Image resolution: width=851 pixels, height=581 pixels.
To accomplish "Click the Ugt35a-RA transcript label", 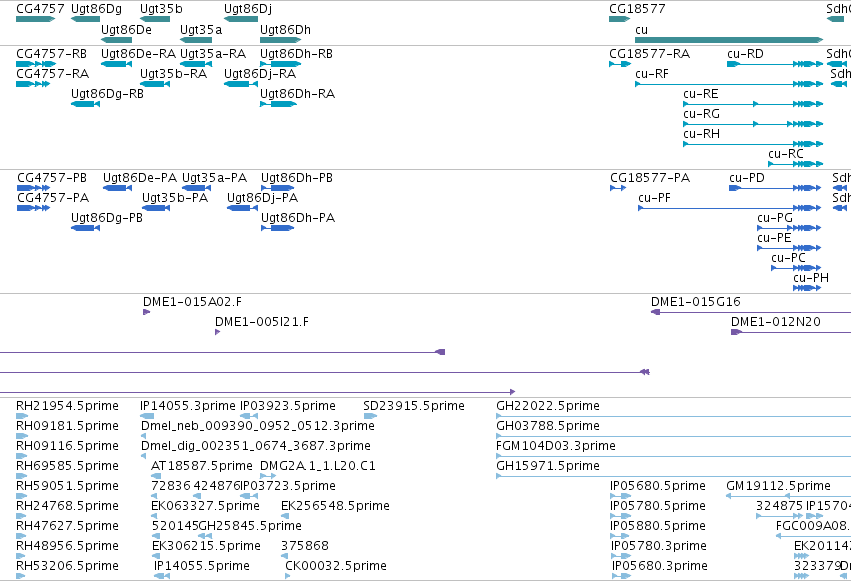I will tap(213, 54).
